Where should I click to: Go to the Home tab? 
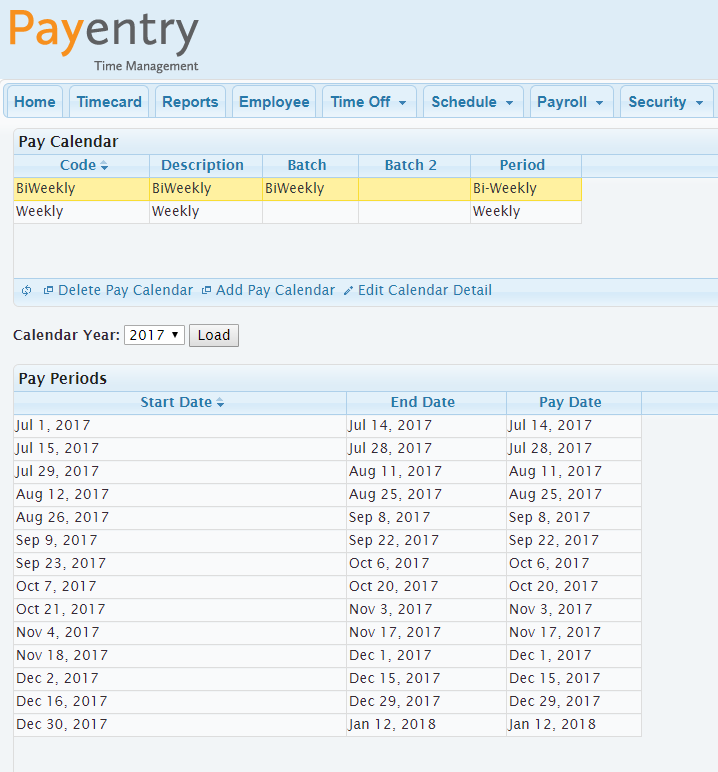click(x=35, y=102)
